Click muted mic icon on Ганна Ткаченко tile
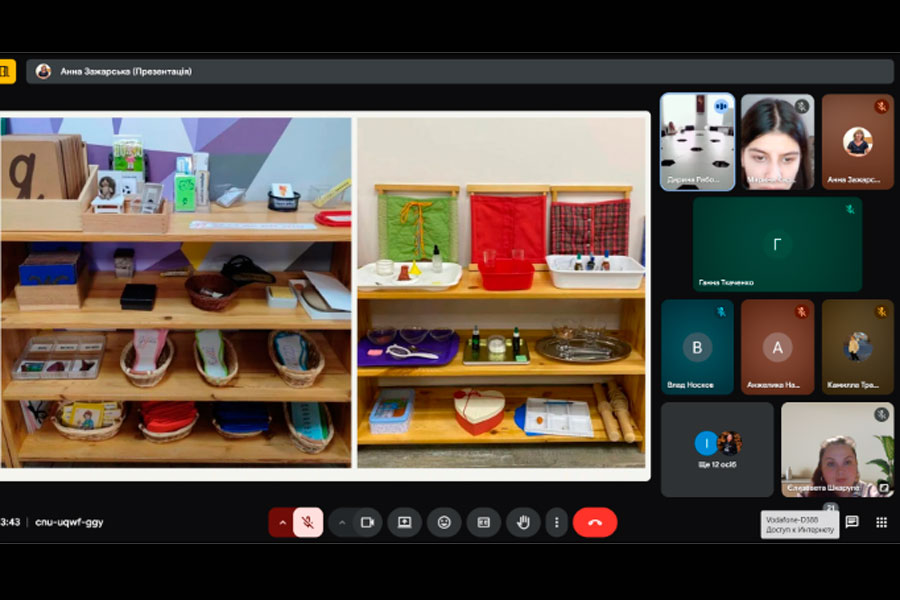900x600 pixels. tap(850, 210)
